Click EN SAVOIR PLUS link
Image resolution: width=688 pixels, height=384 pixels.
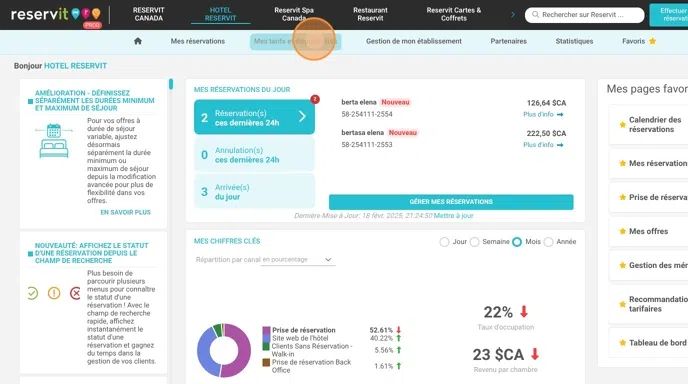(125, 212)
